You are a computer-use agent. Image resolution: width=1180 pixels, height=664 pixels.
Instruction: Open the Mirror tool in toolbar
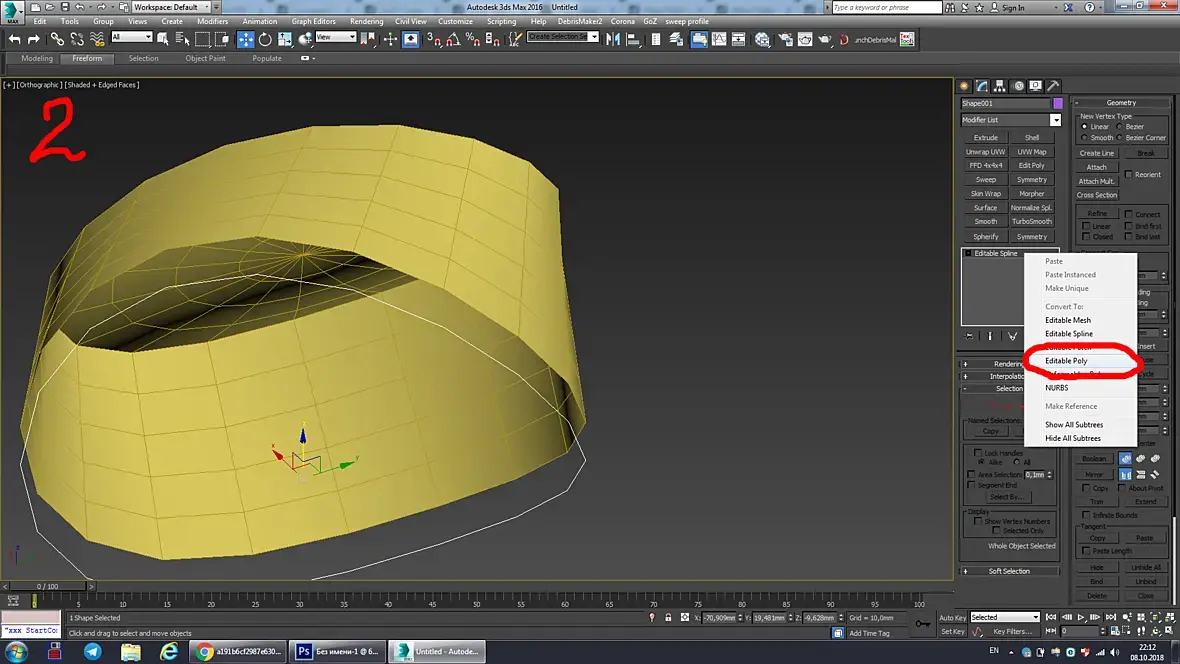point(611,39)
